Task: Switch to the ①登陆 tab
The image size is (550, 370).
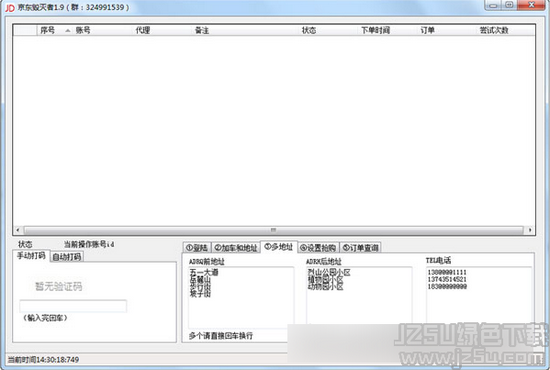Action: [197, 248]
